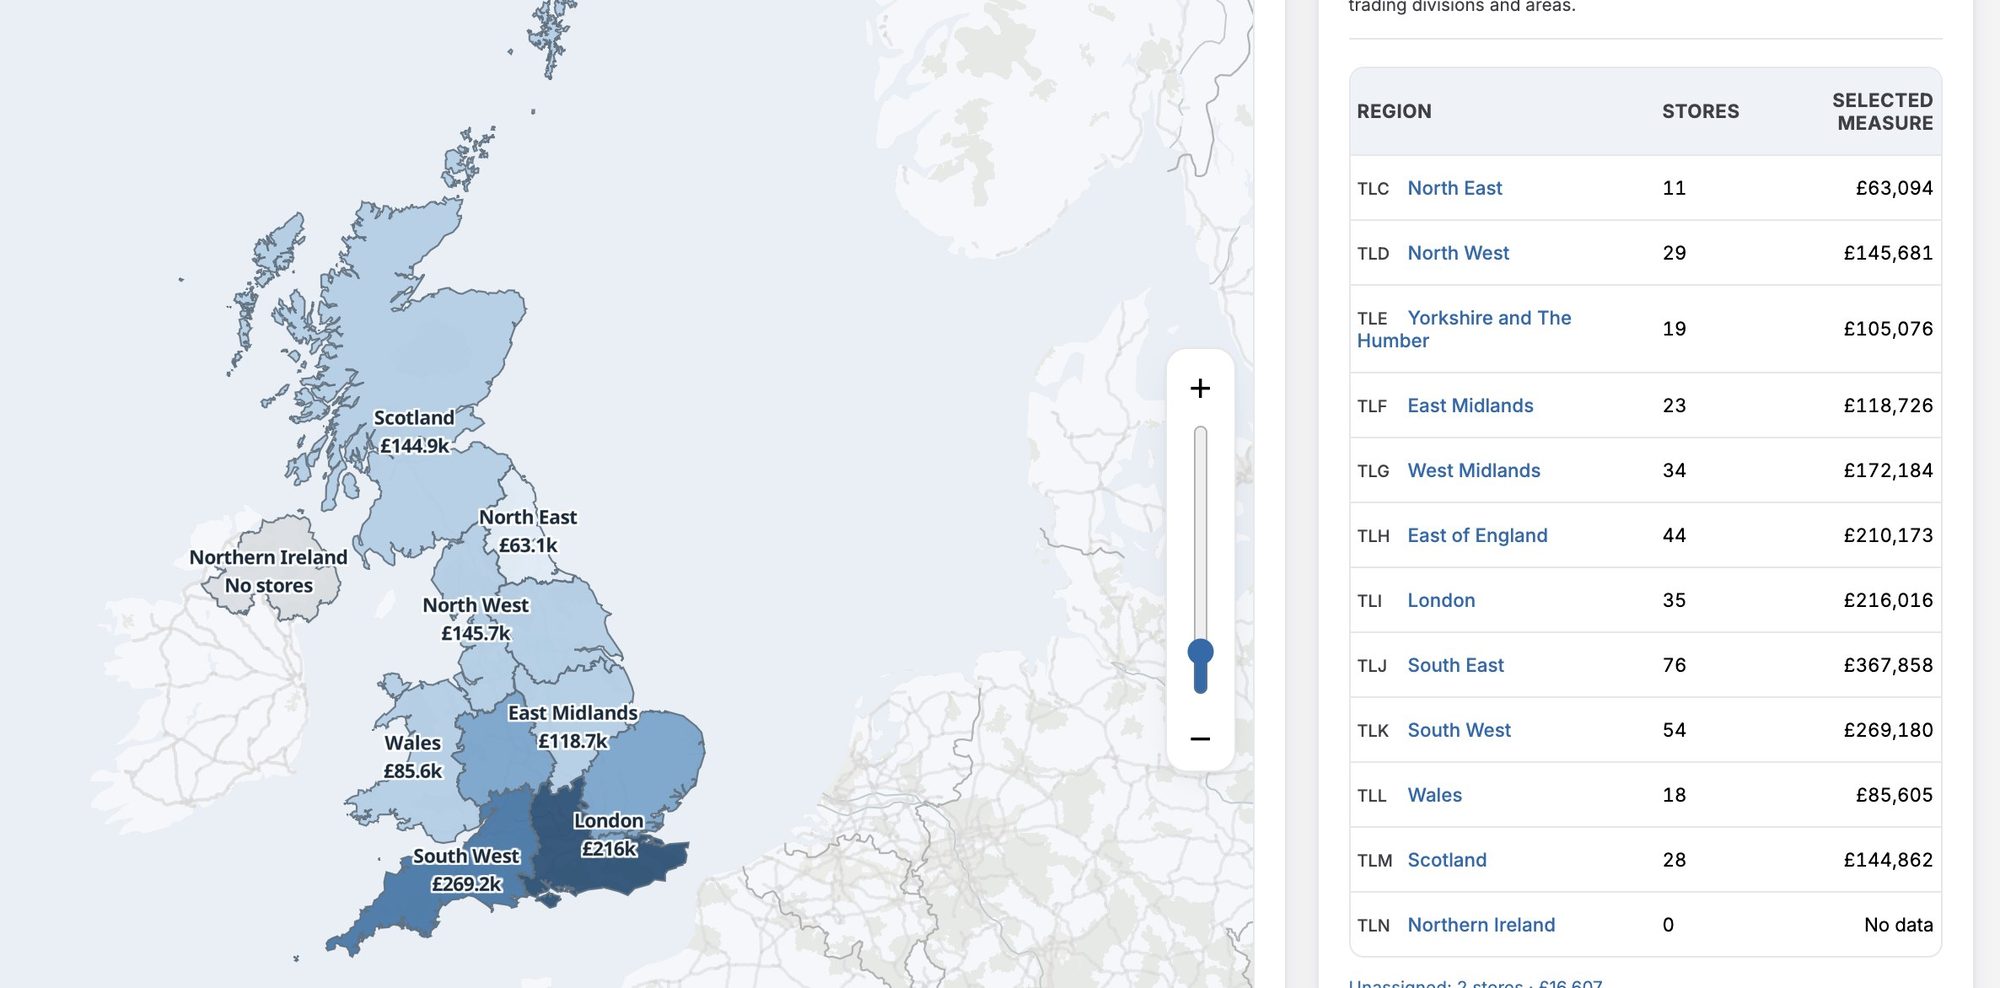Click the £210,173 East of England value
Viewport: 2000px width, 988px height.
coord(1888,535)
